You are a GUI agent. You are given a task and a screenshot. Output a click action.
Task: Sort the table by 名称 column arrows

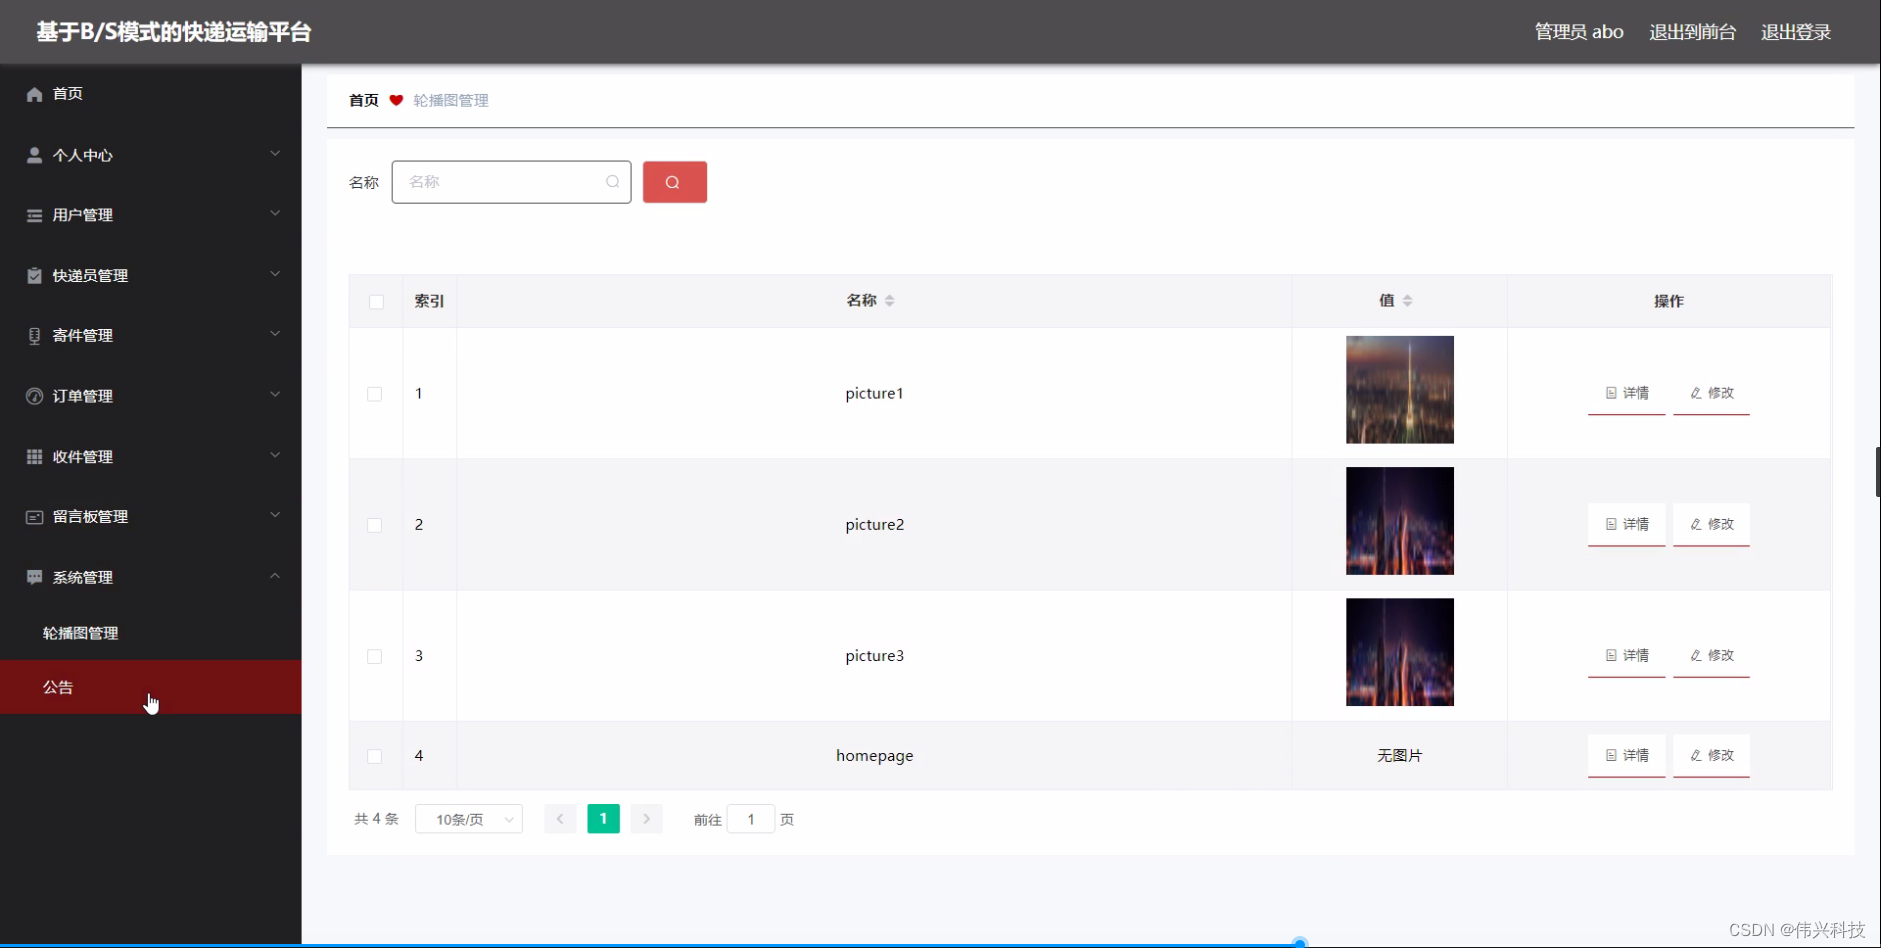[x=890, y=300]
